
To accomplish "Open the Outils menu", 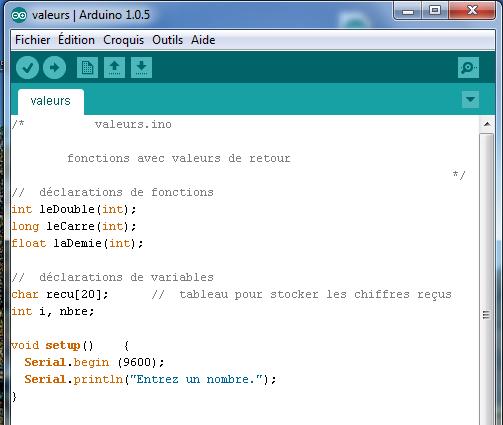I will 167,40.
